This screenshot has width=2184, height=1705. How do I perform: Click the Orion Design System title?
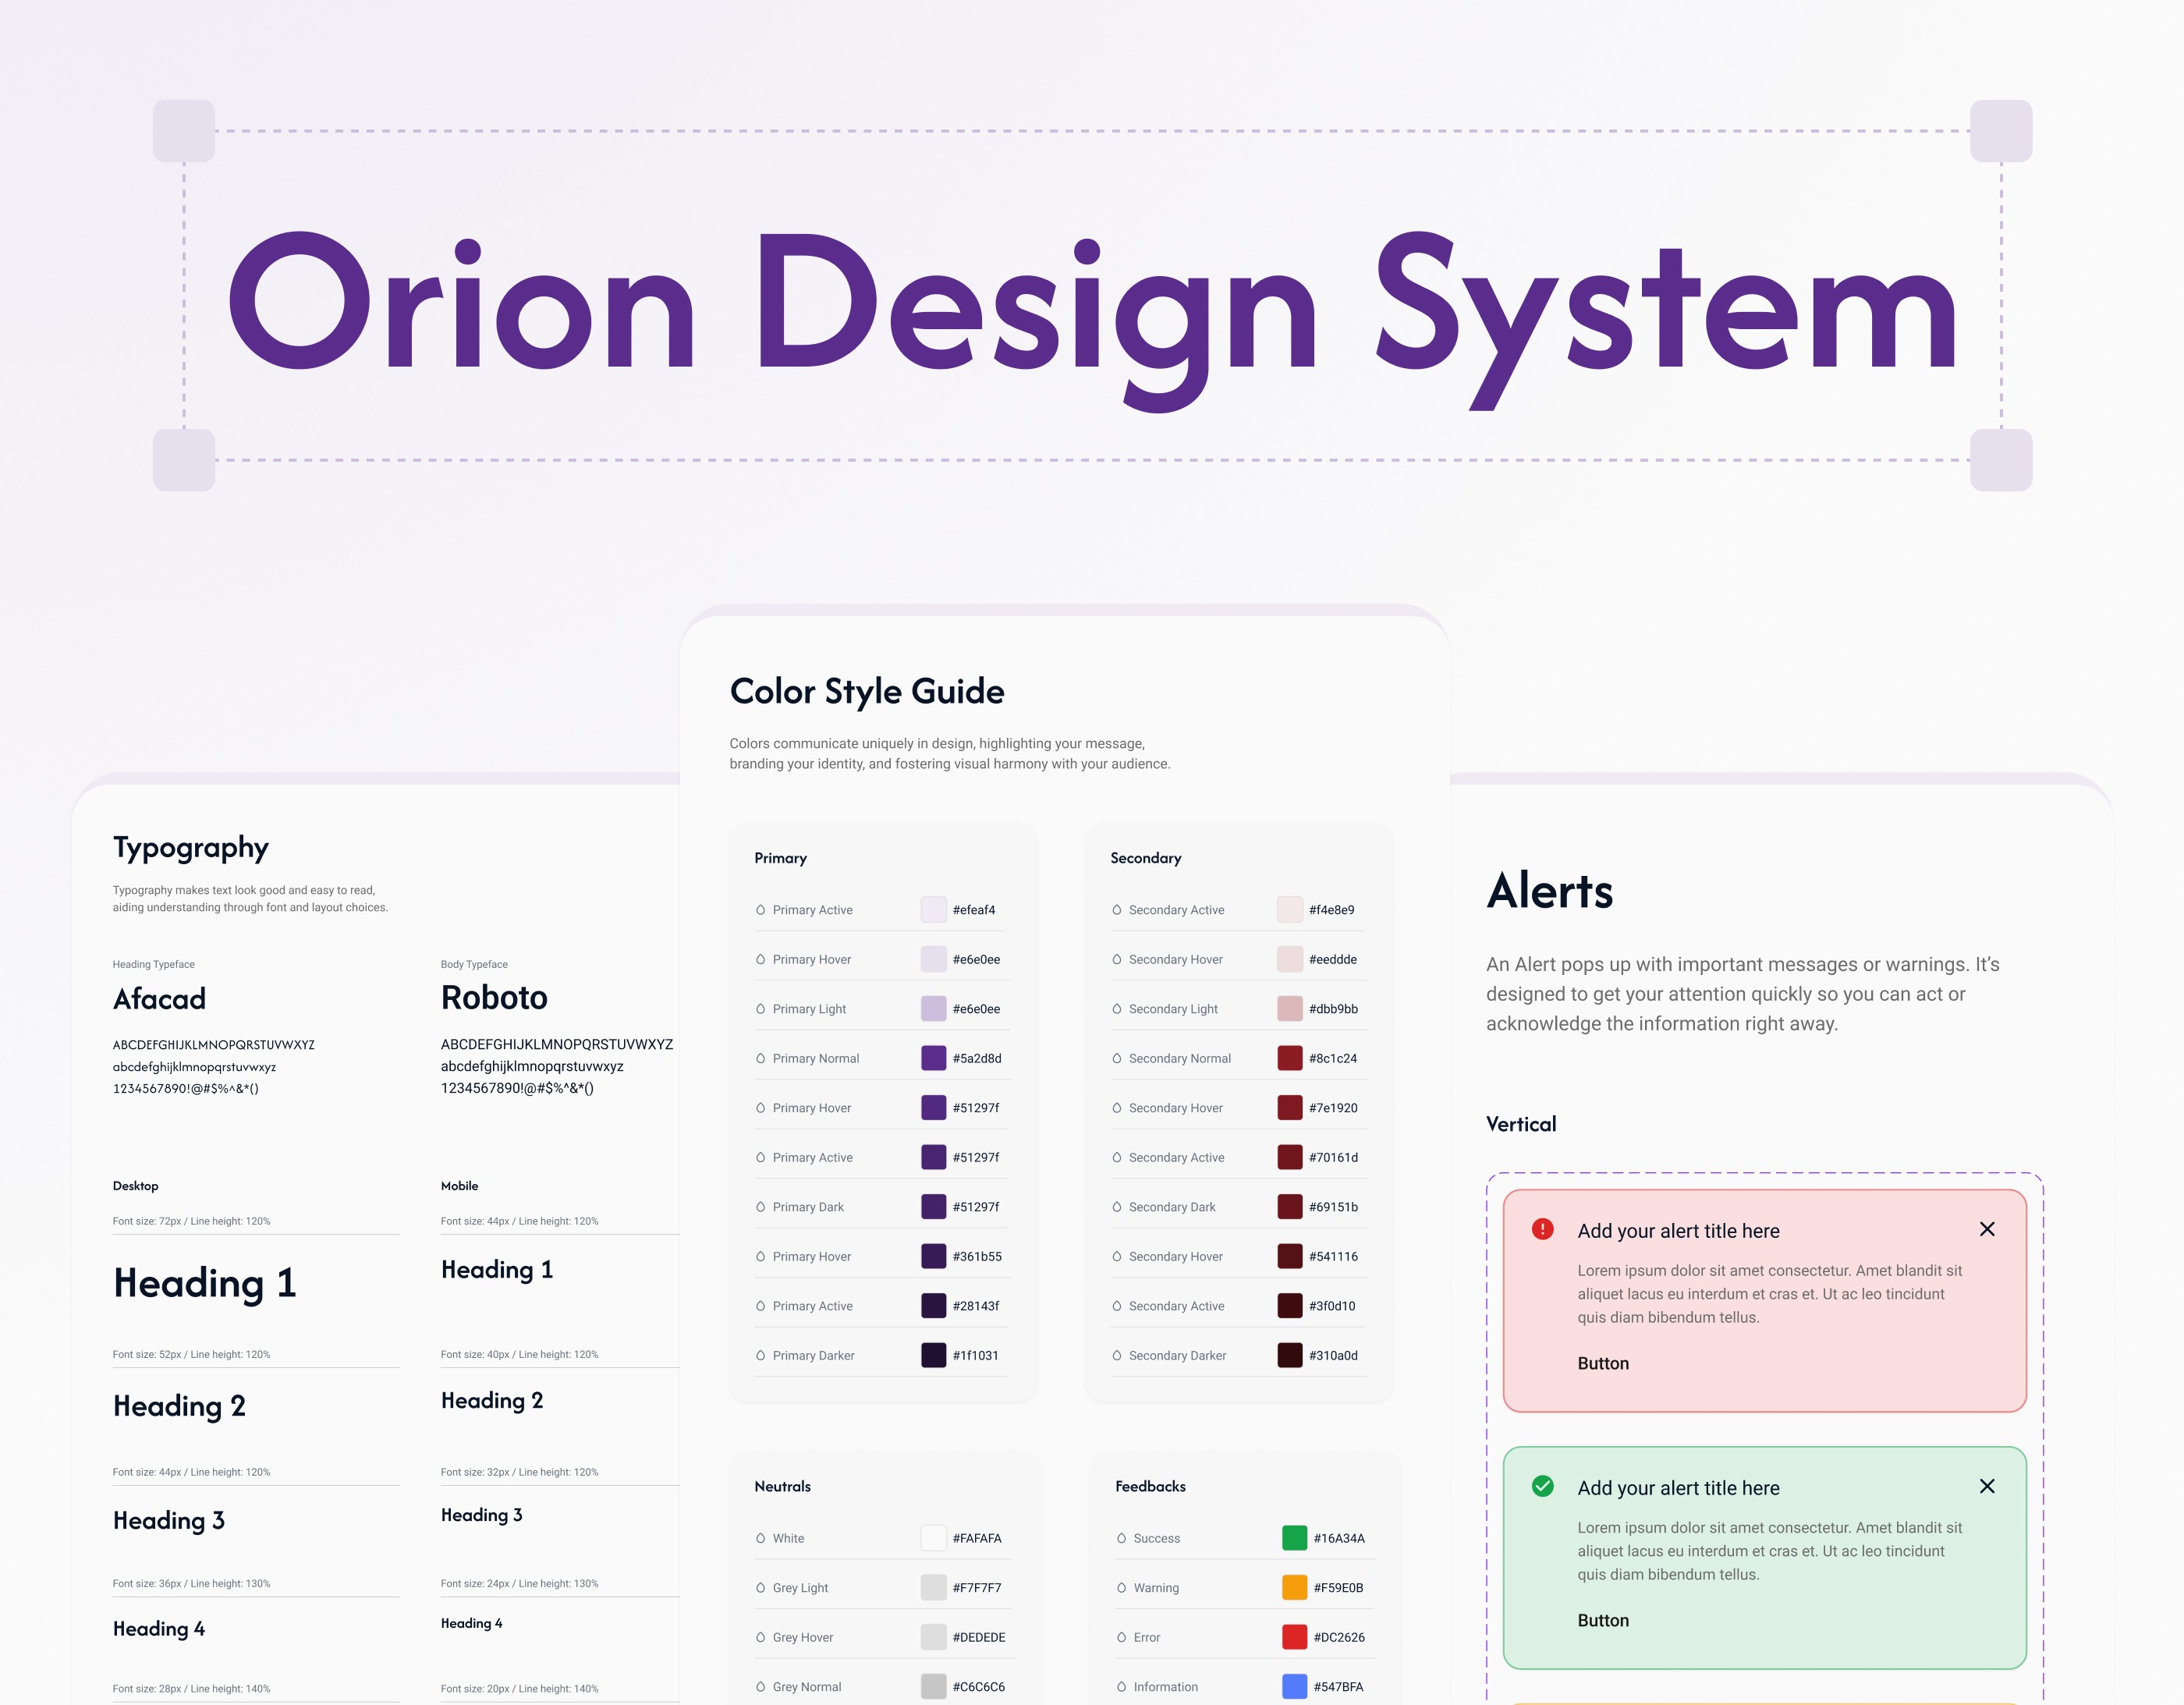1092,305
